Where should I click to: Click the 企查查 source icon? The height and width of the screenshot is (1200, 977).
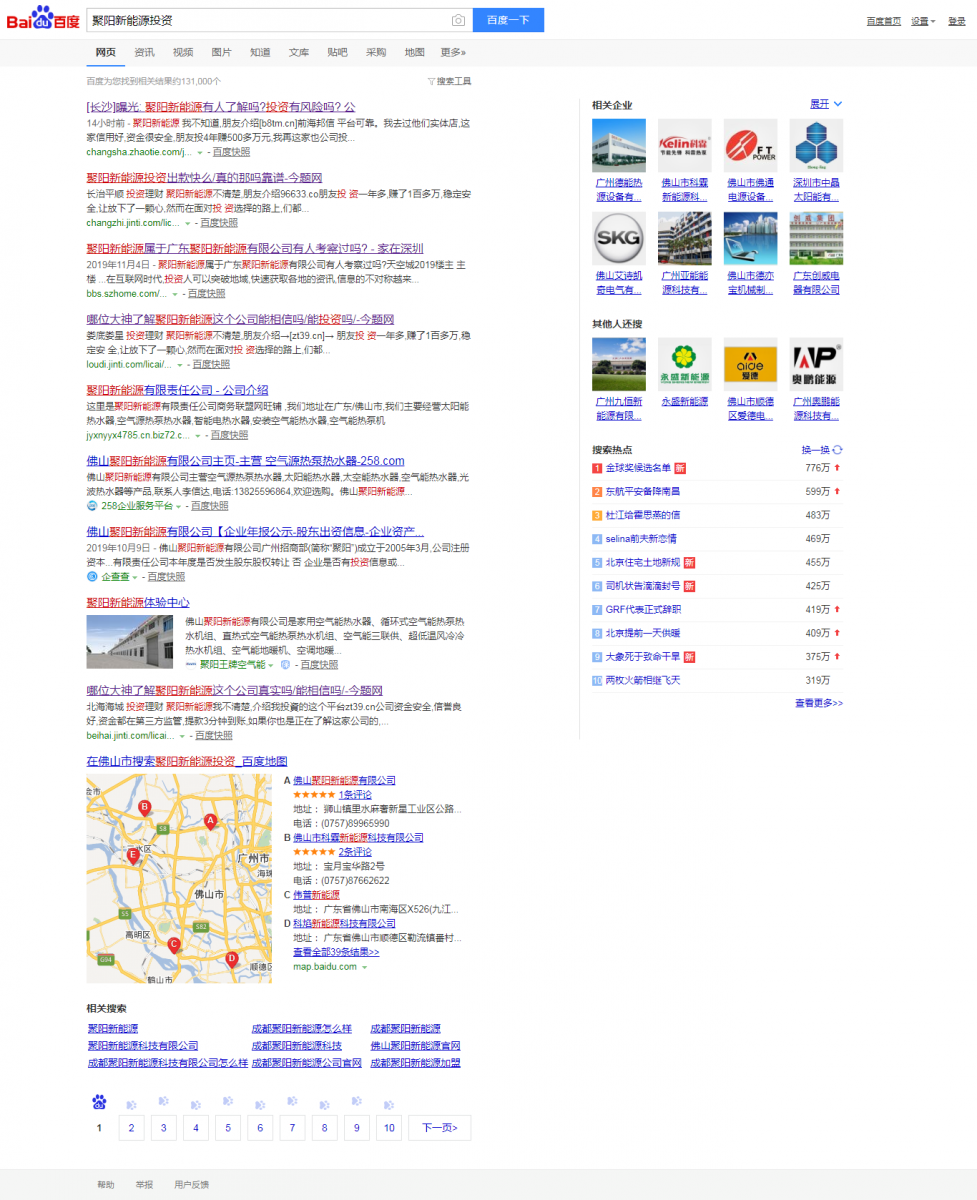[x=92, y=577]
